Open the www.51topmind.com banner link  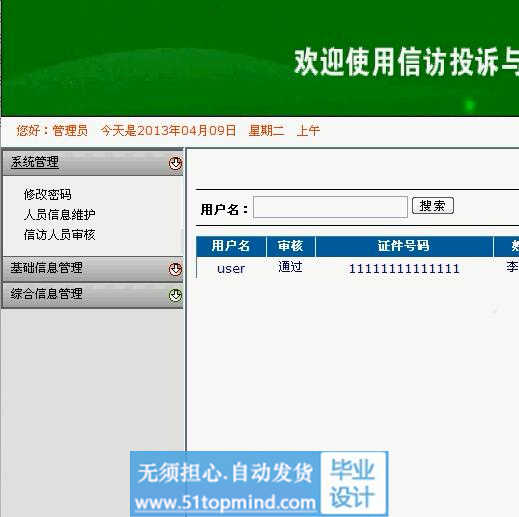pos(225,503)
